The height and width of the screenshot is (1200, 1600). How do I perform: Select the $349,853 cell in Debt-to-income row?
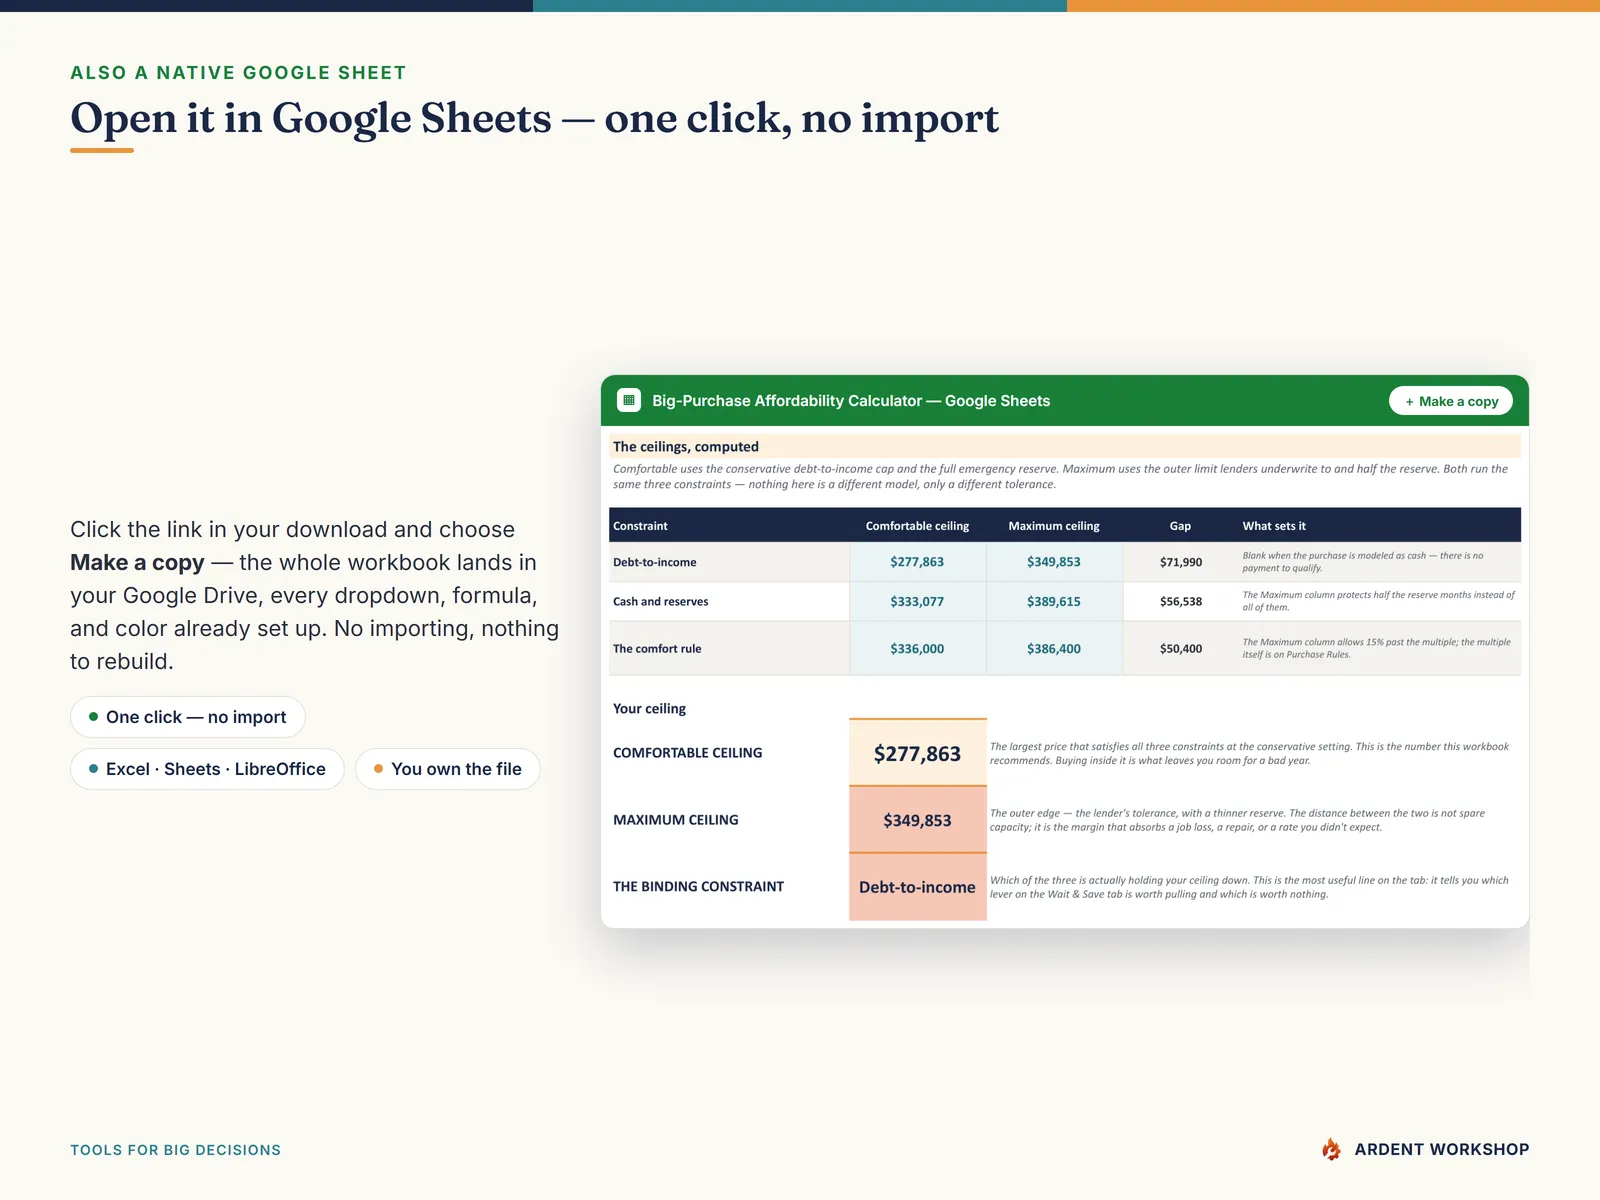(1054, 562)
